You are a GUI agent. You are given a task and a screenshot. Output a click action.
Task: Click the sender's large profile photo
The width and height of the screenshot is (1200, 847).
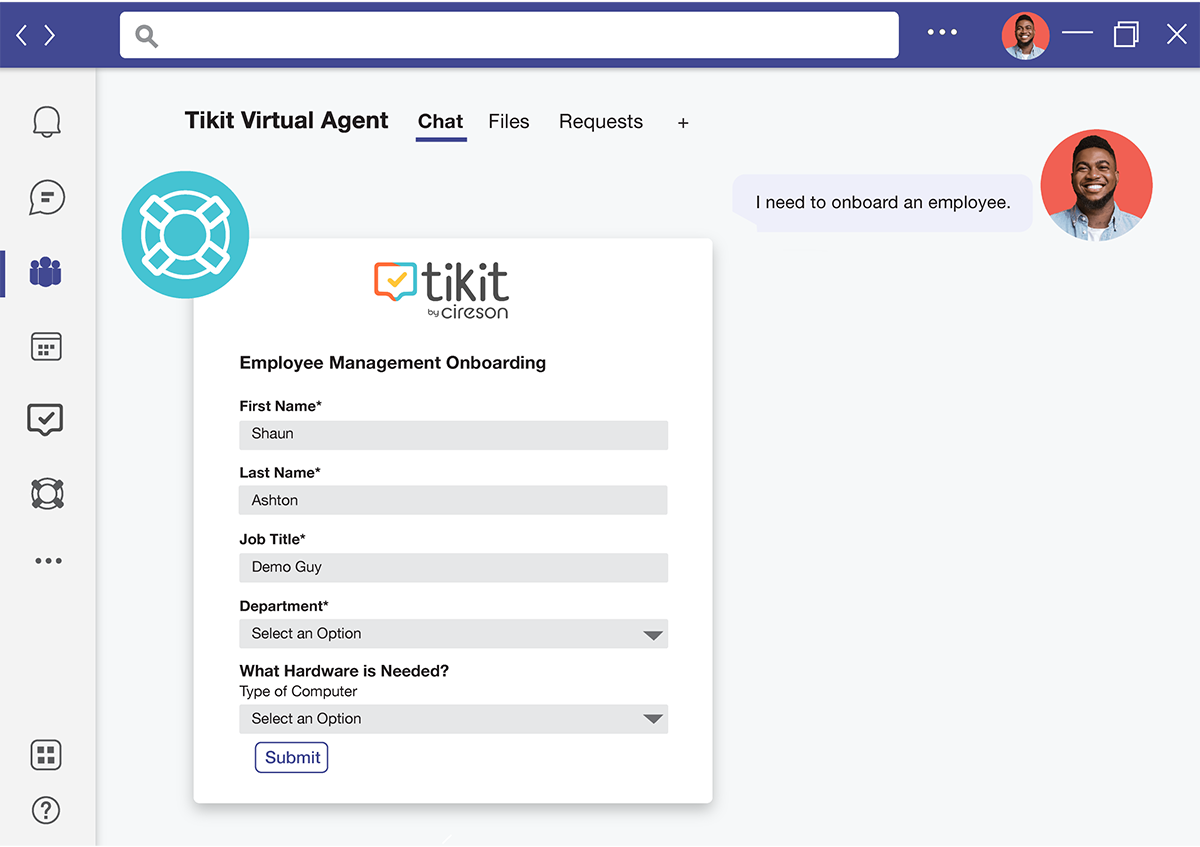(1097, 186)
